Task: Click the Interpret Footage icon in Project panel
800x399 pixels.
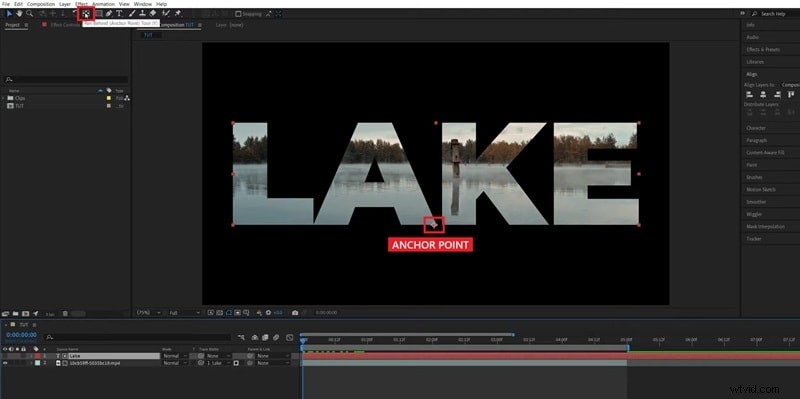Action: click(5, 313)
